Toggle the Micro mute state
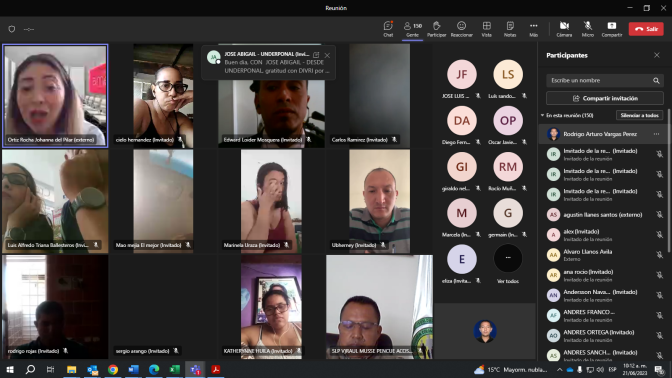This screenshot has height=378, width=672. (x=588, y=29)
